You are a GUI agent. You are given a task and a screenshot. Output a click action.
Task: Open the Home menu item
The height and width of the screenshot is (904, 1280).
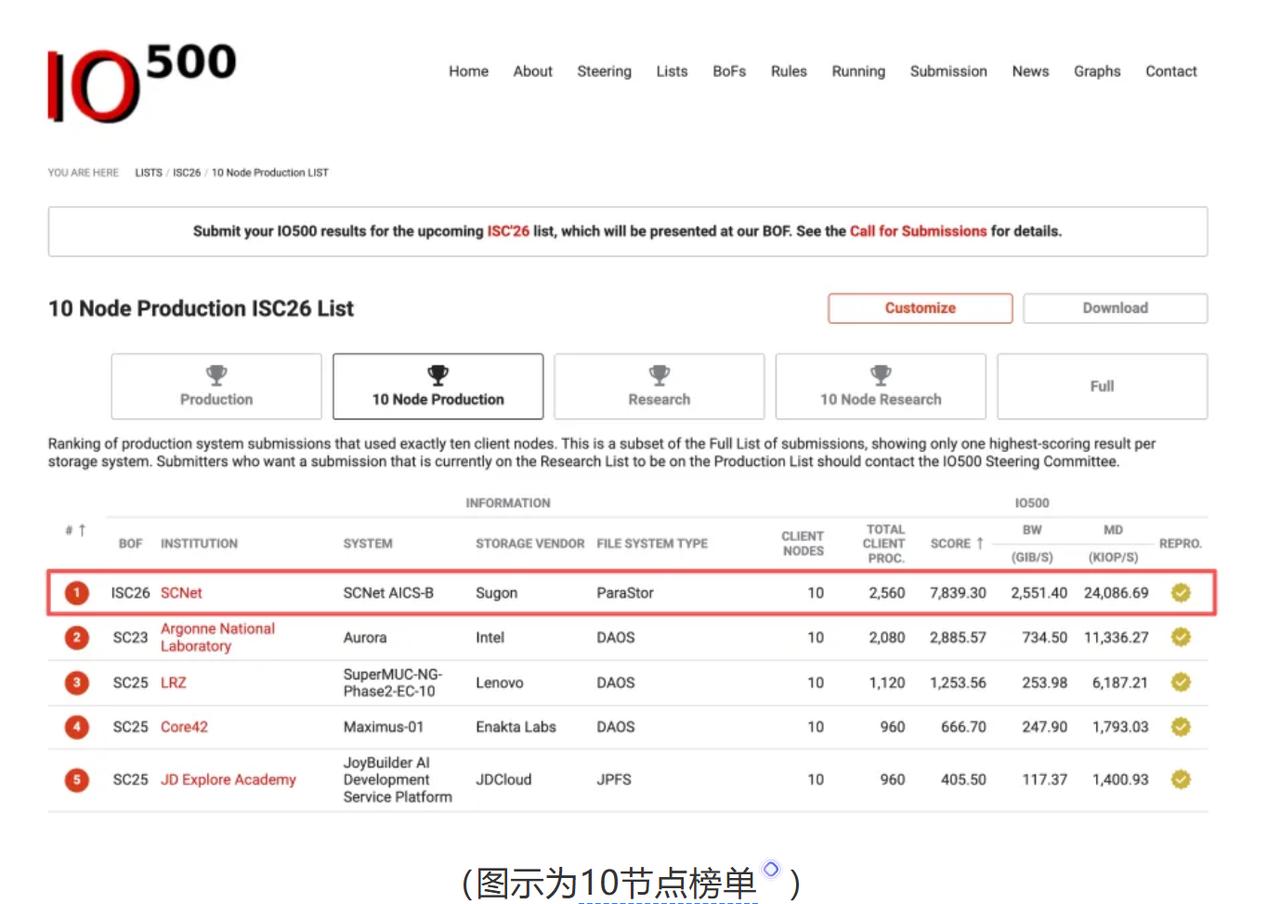pyautogui.click(x=468, y=71)
